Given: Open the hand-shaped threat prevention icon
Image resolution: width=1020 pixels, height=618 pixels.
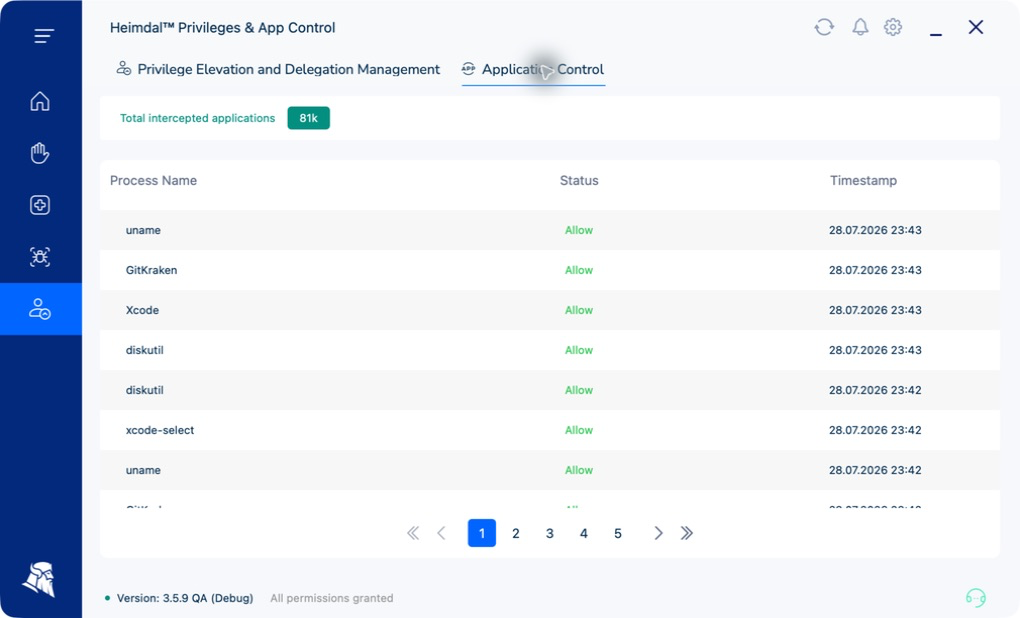Looking at the screenshot, I should click(40, 153).
